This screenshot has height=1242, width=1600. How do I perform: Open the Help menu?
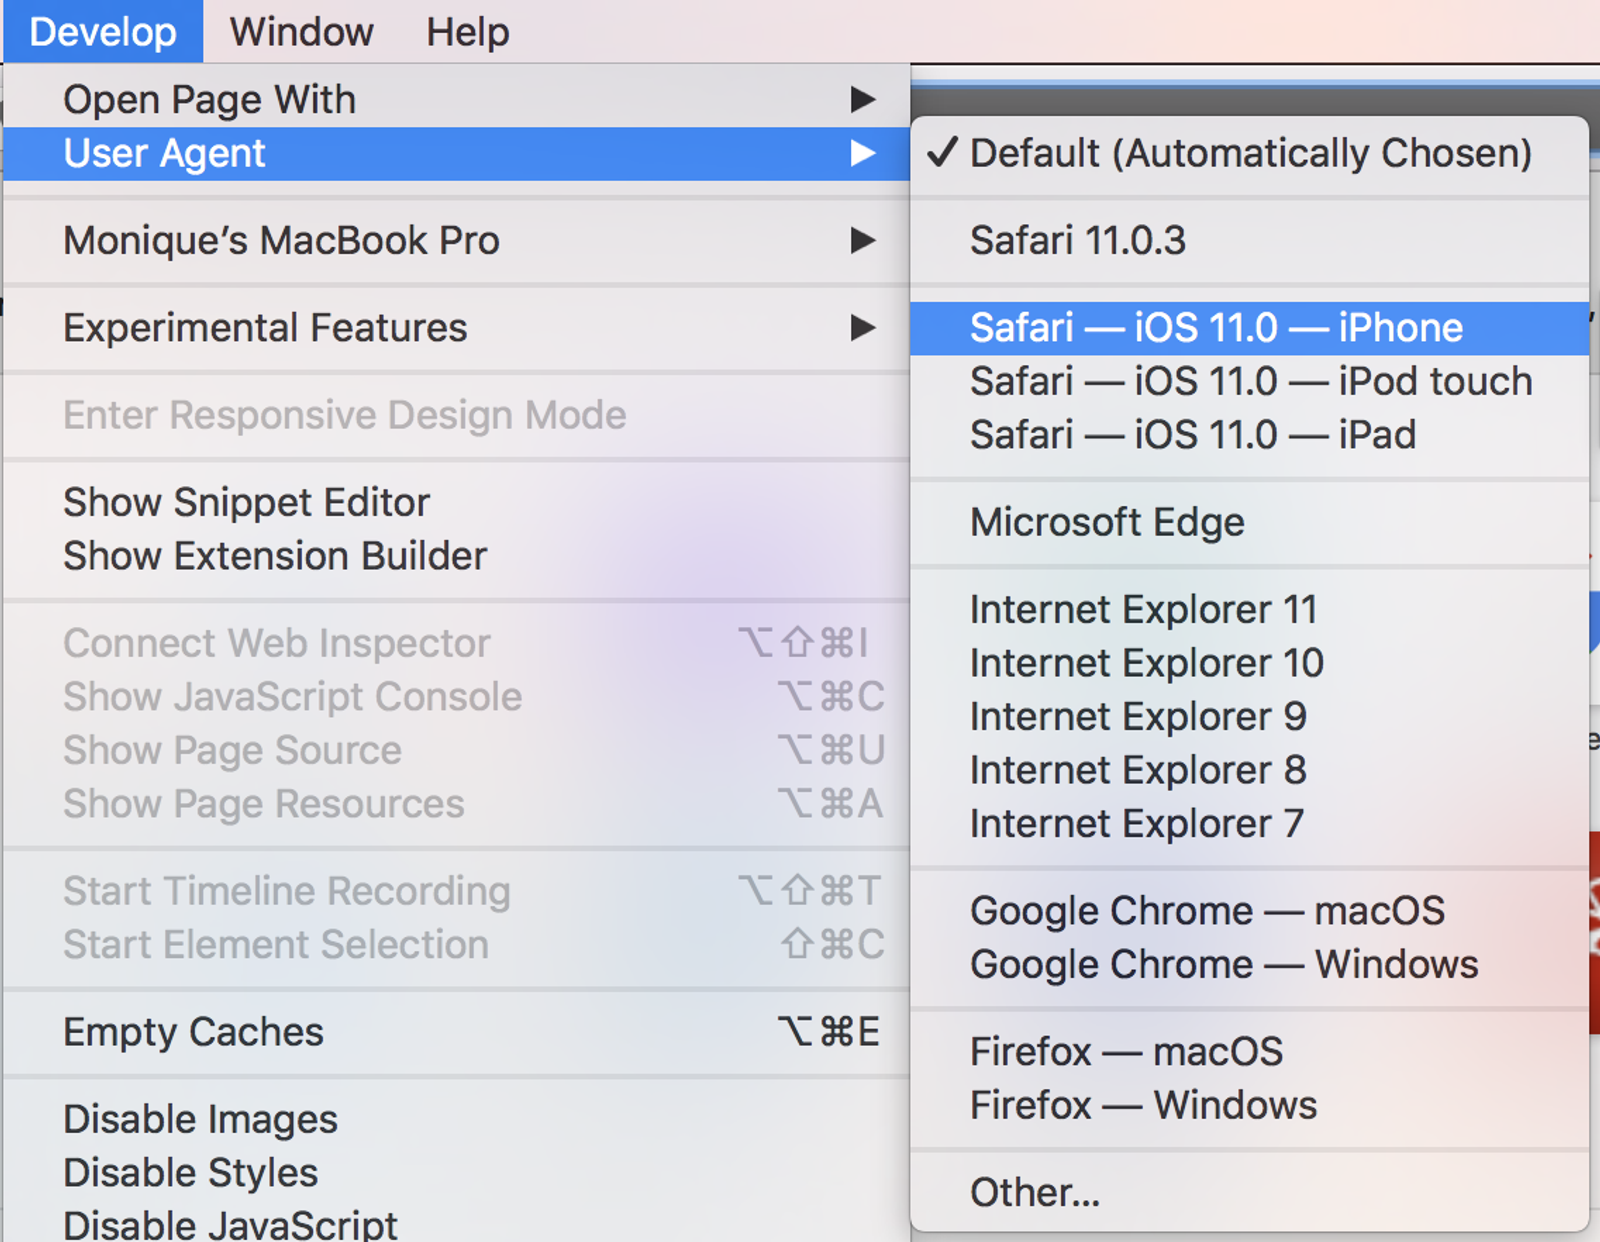[467, 32]
